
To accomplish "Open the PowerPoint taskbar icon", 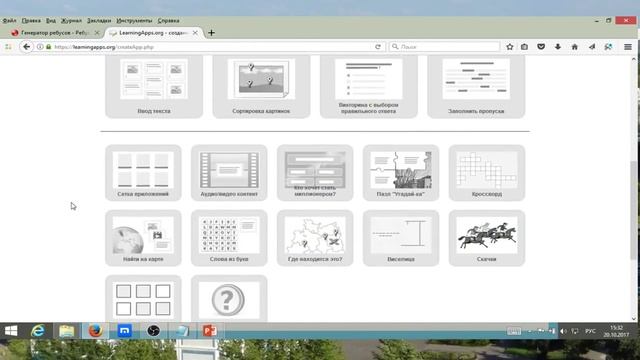I will (x=210, y=331).
